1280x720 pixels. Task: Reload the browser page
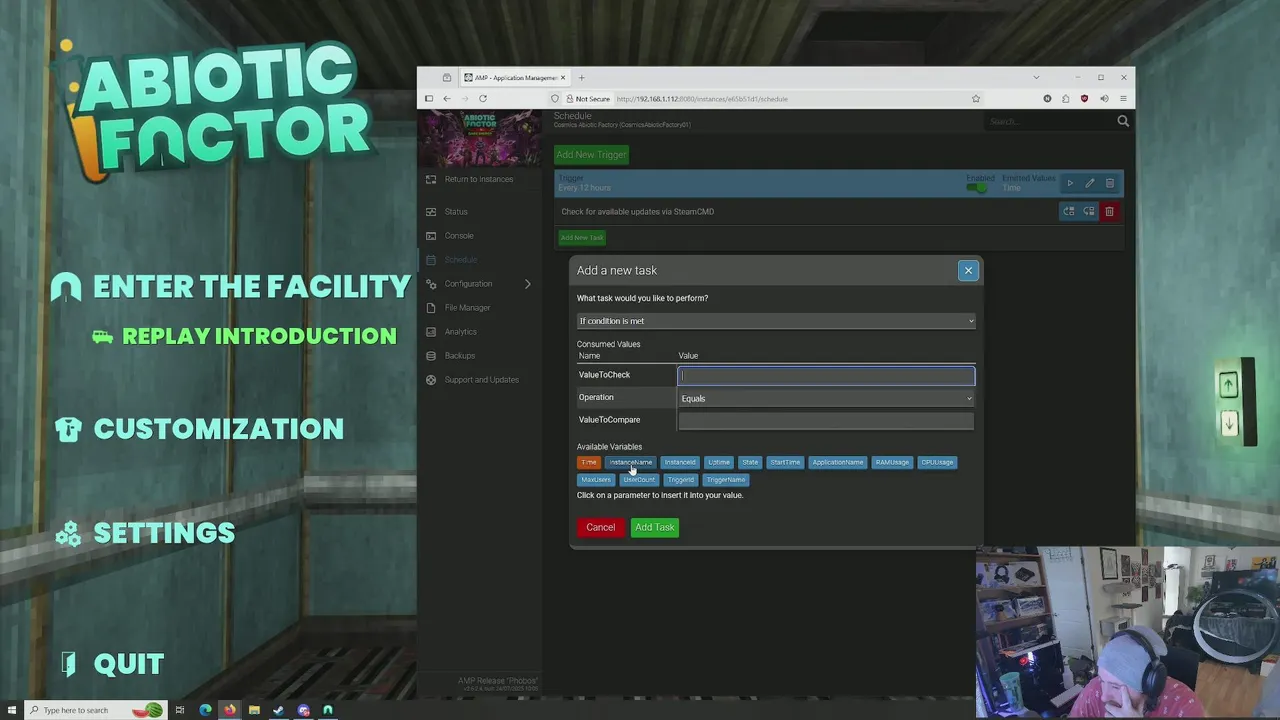pos(483,99)
